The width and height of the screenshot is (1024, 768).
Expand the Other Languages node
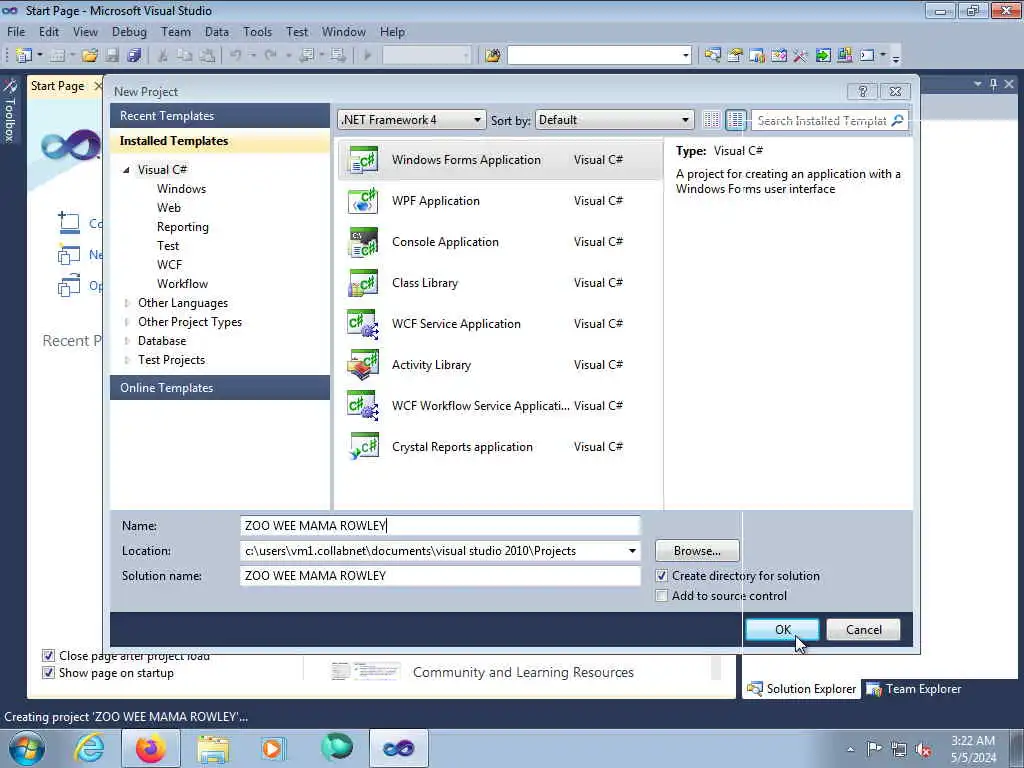pos(127,303)
